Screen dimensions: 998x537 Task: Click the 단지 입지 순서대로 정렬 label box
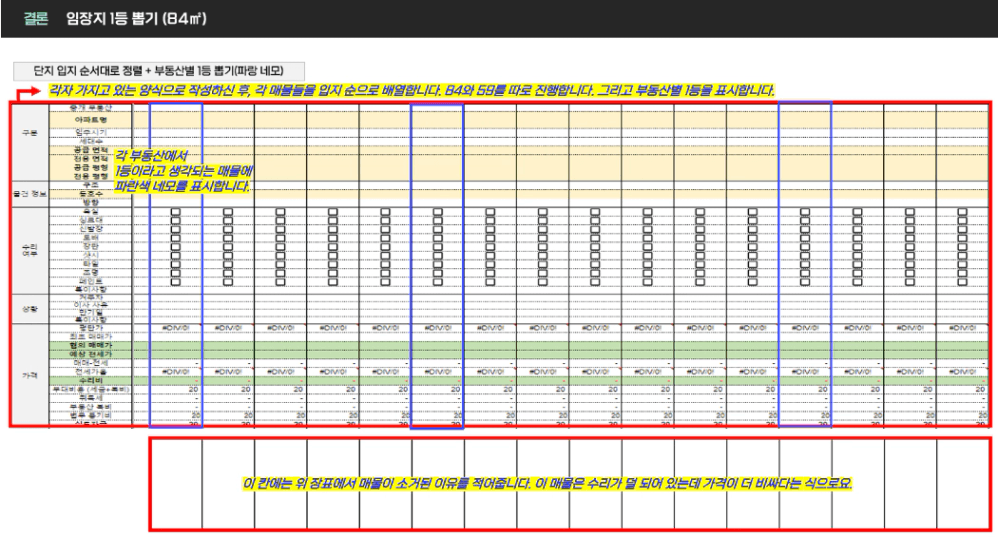(x=159, y=71)
